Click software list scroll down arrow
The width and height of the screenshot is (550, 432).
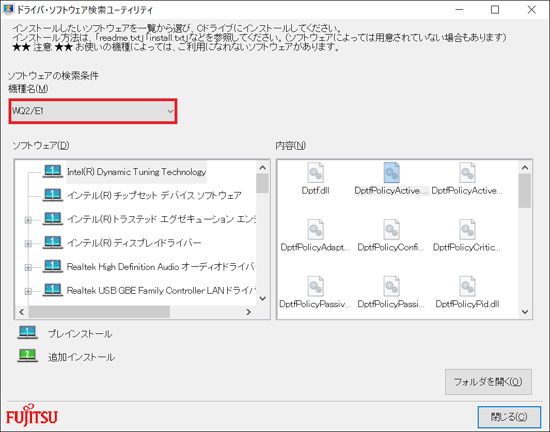tap(262, 299)
